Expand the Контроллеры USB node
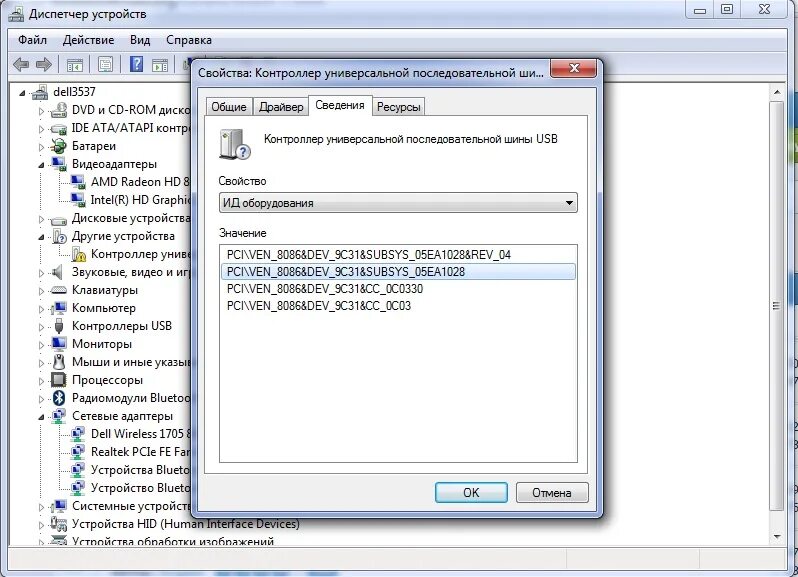The image size is (798, 577). pyautogui.click(x=41, y=327)
